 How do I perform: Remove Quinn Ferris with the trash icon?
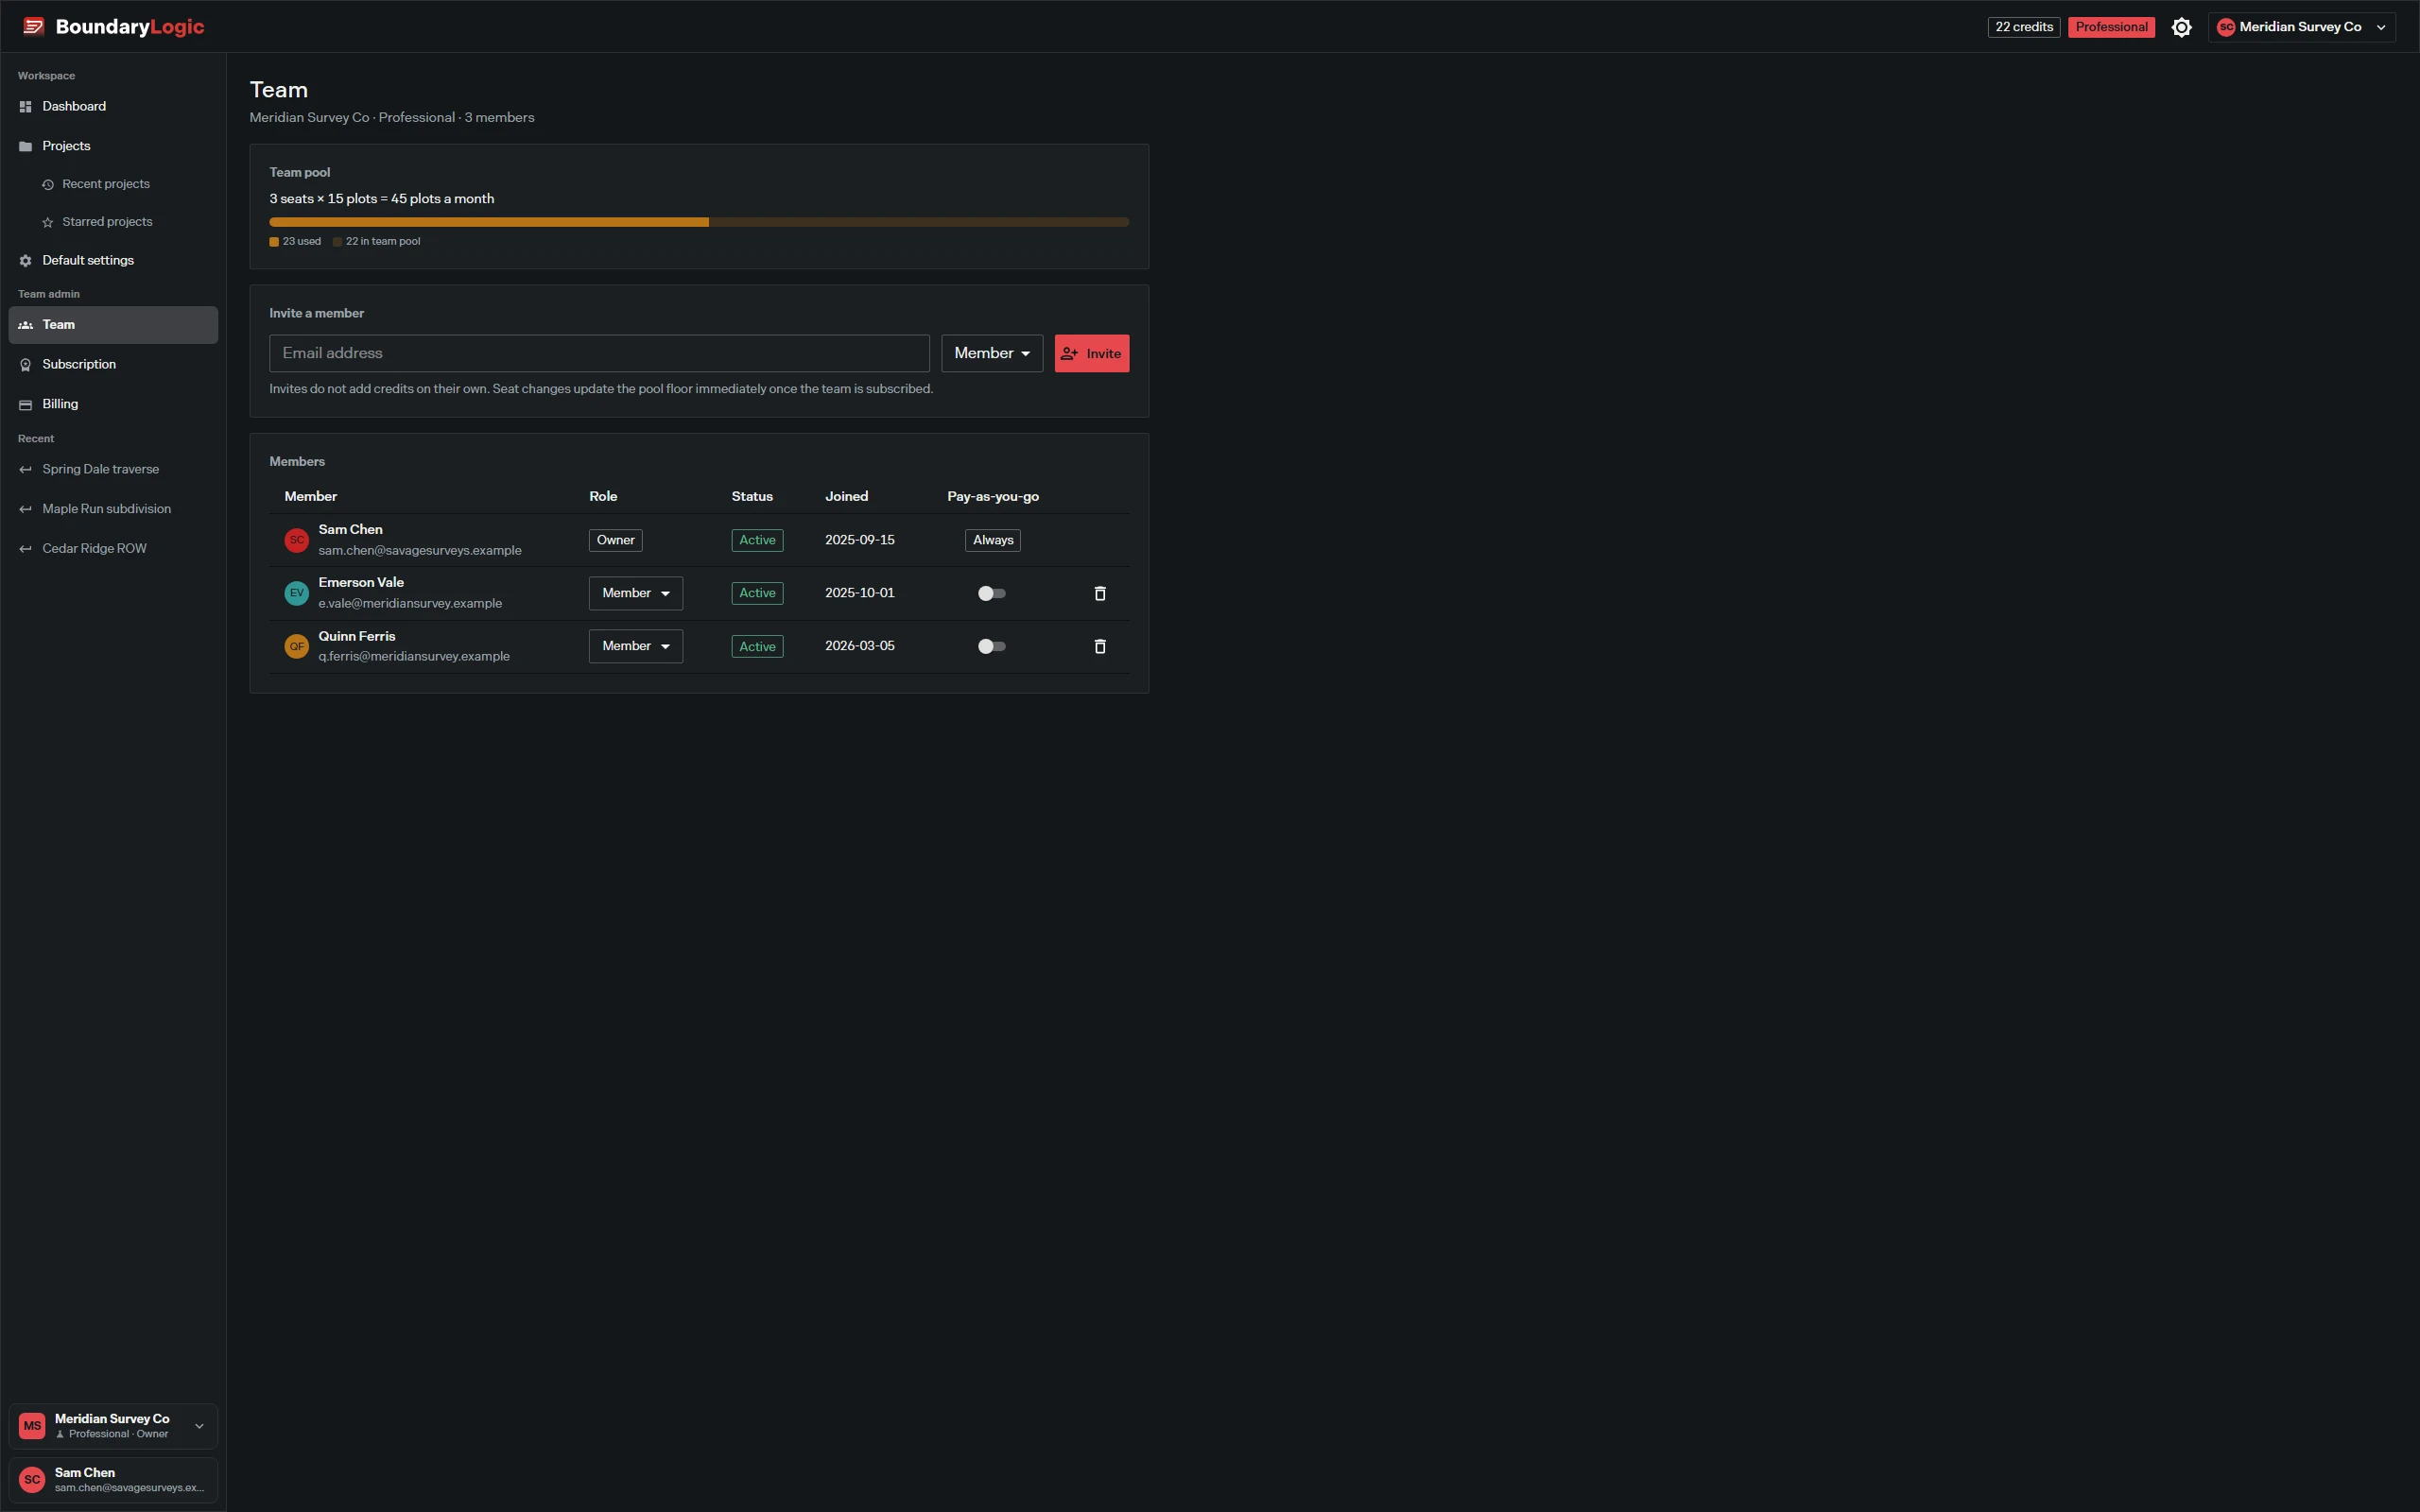point(1100,646)
